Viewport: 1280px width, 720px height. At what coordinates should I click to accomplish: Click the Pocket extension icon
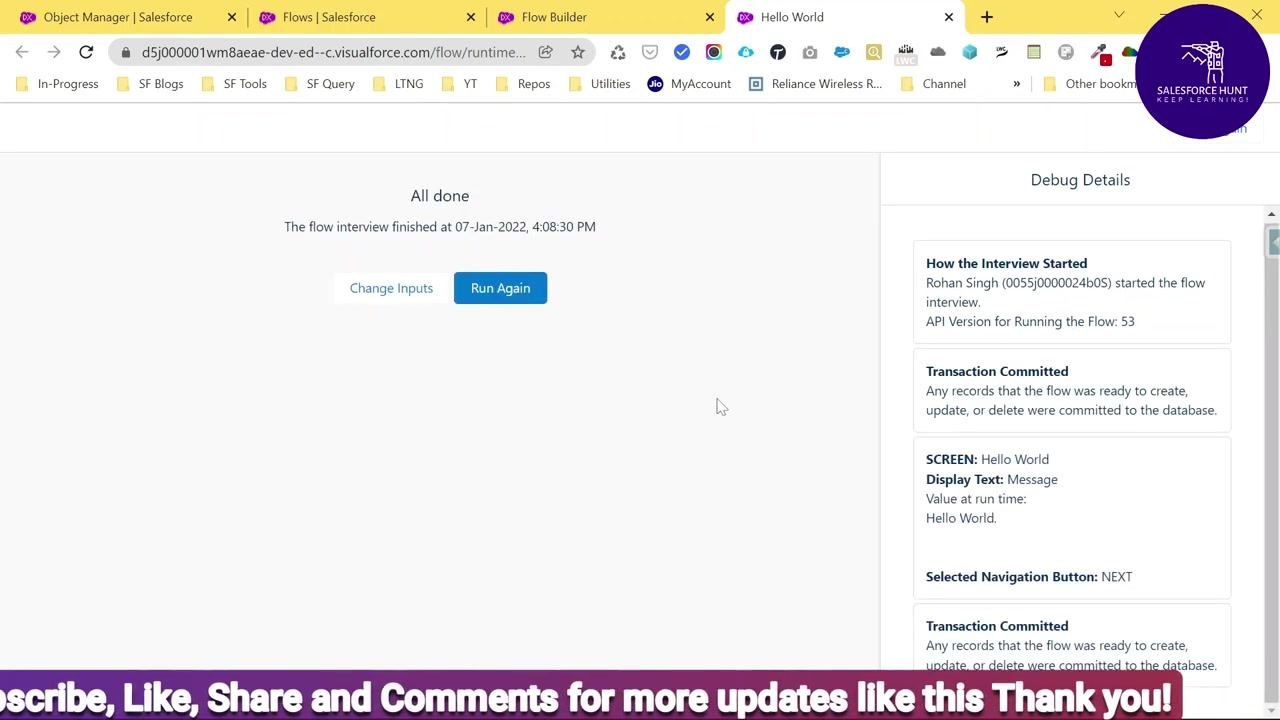650,52
